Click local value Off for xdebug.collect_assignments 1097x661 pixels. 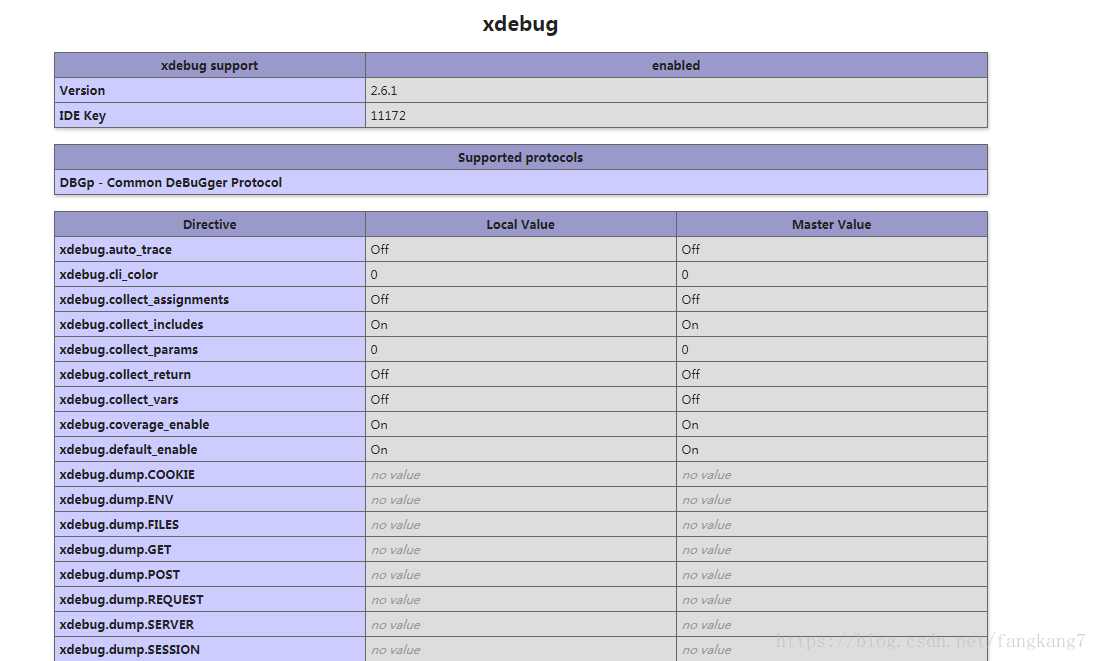[x=521, y=299]
